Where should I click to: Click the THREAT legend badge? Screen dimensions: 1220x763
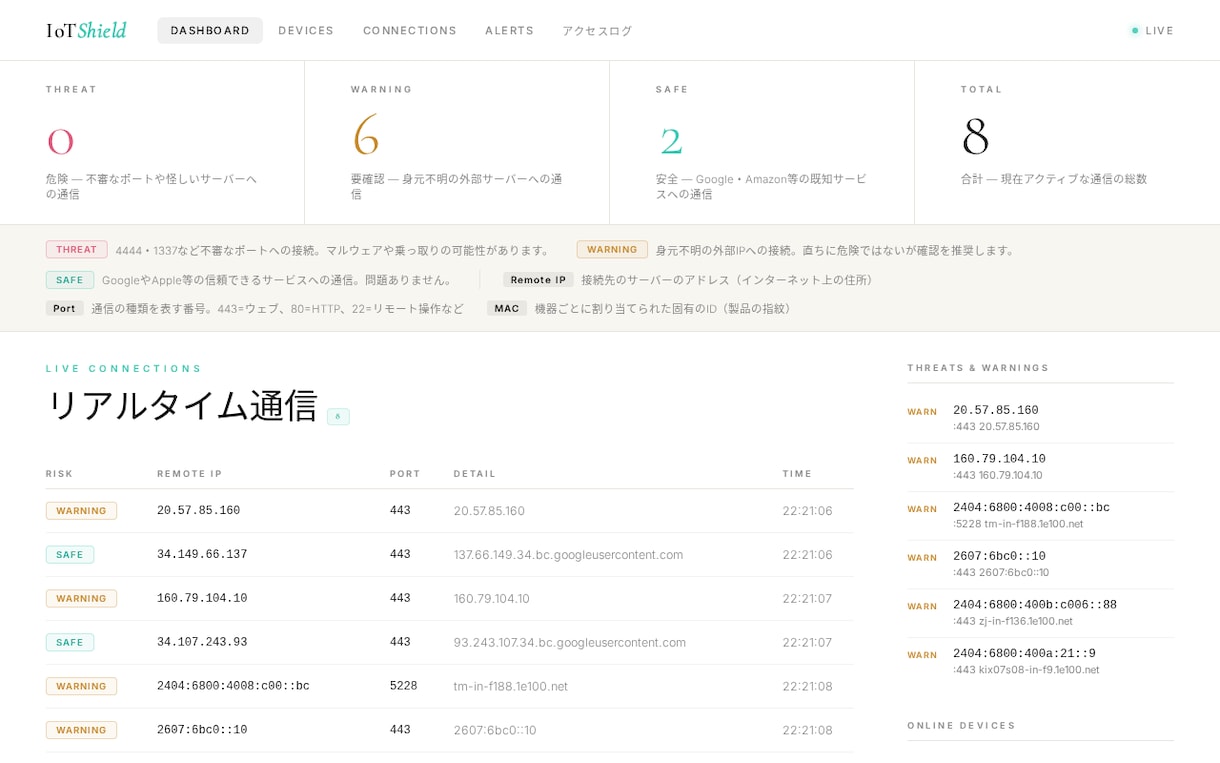click(77, 249)
